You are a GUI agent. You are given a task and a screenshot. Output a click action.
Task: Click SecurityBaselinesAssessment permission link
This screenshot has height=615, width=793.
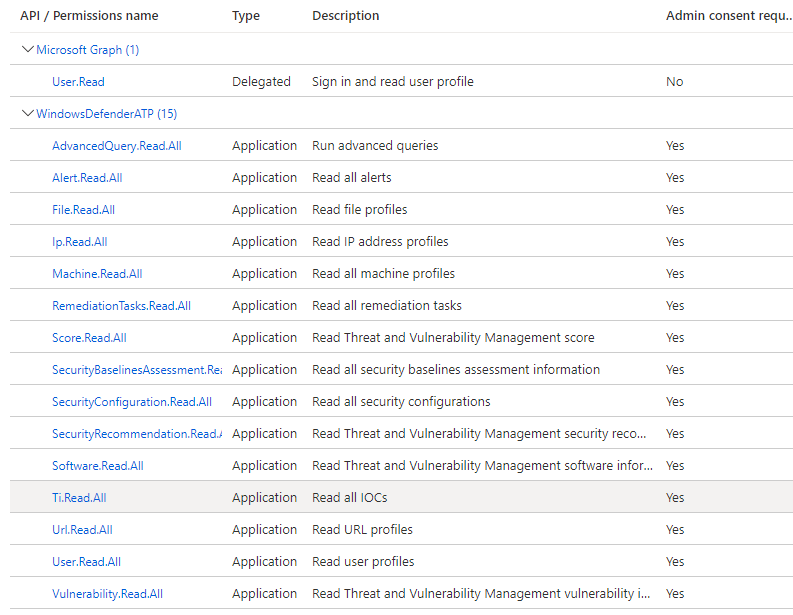point(136,370)
